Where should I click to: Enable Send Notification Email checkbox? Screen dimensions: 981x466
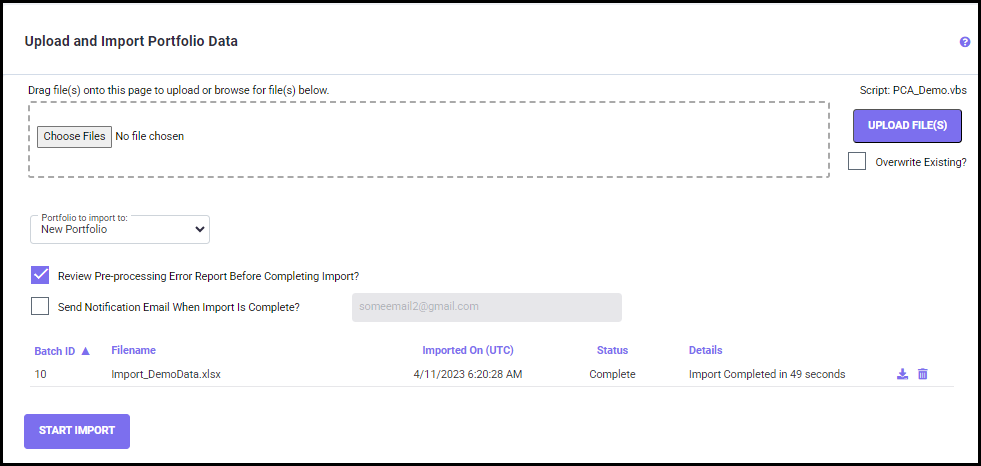[40, 307]
